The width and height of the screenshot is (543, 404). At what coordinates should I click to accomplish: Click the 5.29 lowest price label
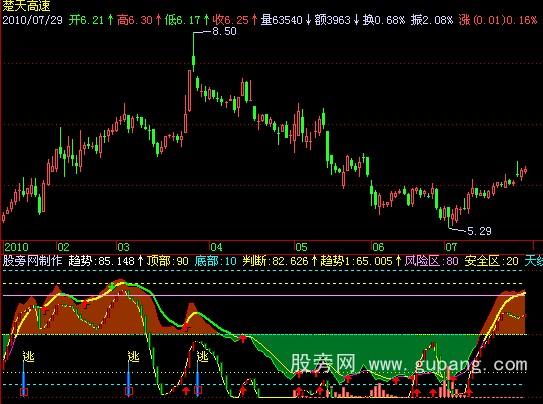point(479,231)
